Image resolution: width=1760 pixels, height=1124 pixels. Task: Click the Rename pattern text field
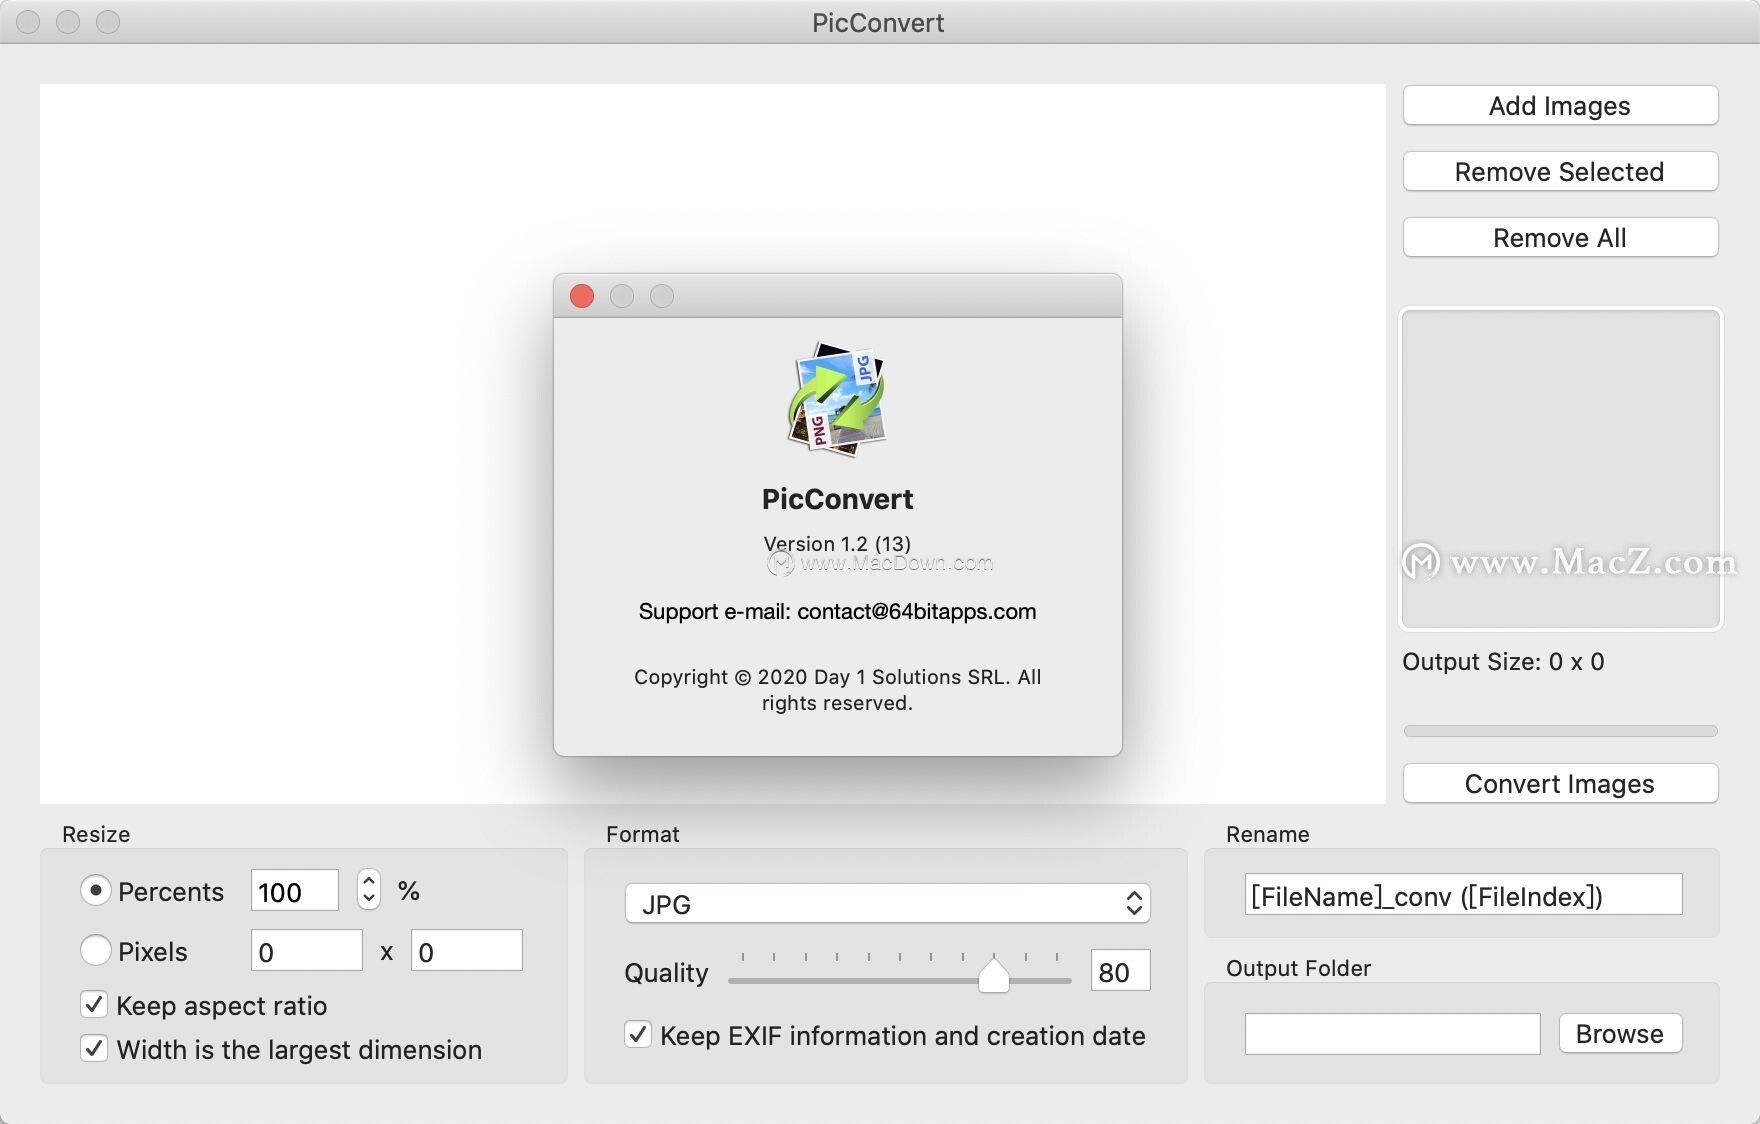coord(1464,894)
